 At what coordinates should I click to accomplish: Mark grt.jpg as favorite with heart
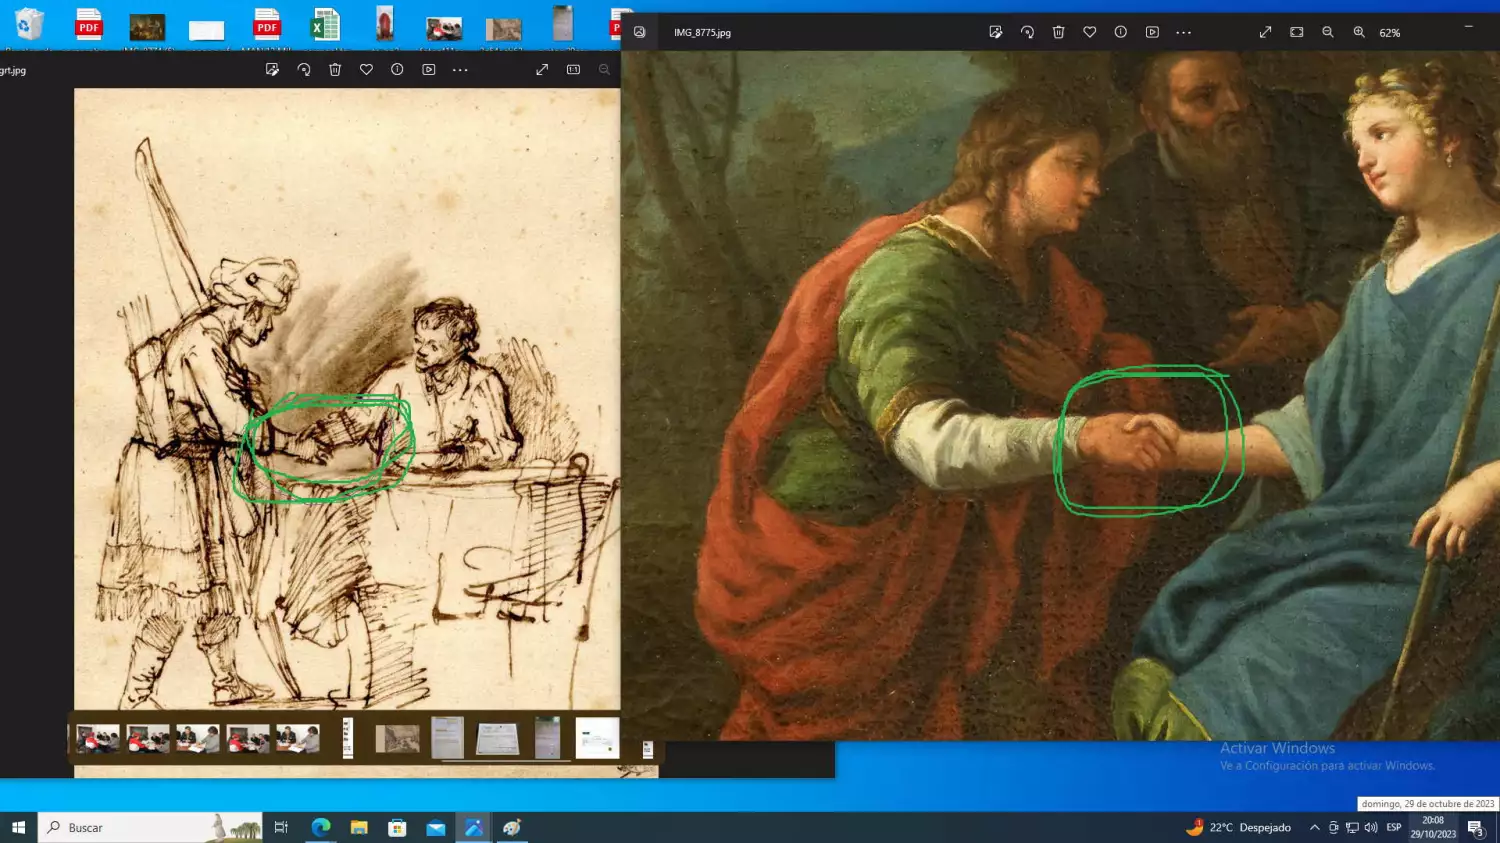click(x=366, y=70)
